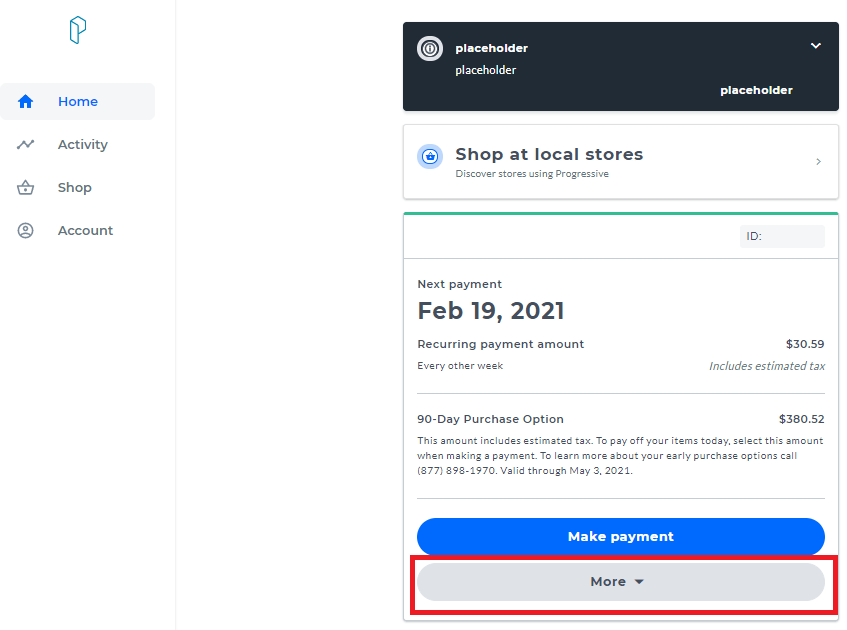This screenshot has height=630, width=847.
Task: Open the More dropdown below Make payment
Action: point(620,582)
